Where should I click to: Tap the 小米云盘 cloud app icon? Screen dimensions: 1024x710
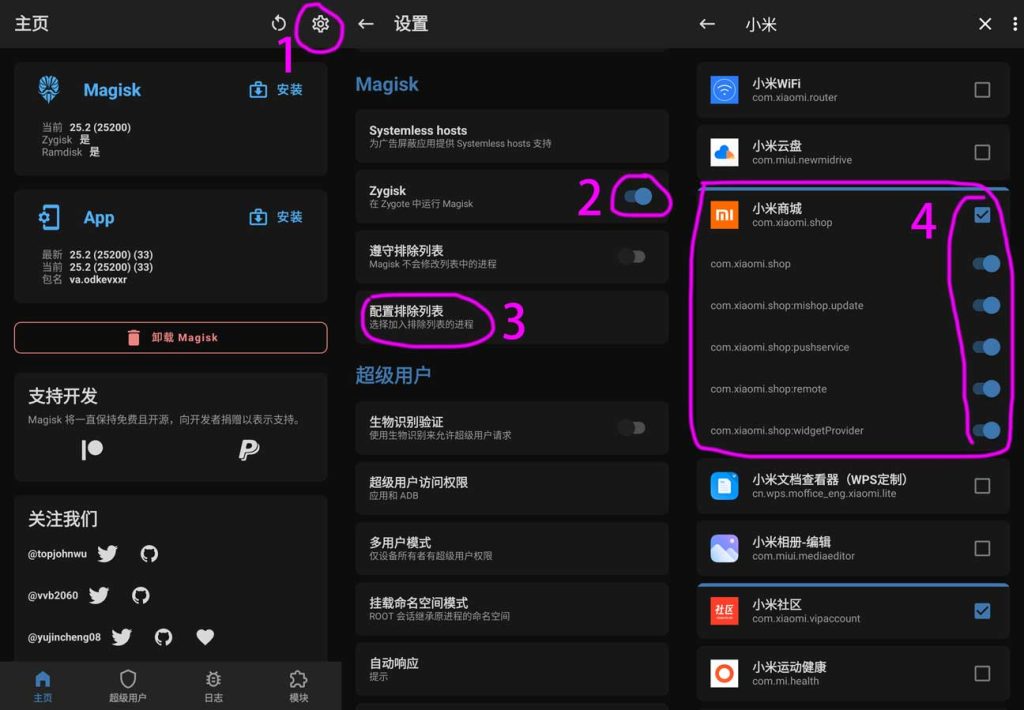click(724, 152)
